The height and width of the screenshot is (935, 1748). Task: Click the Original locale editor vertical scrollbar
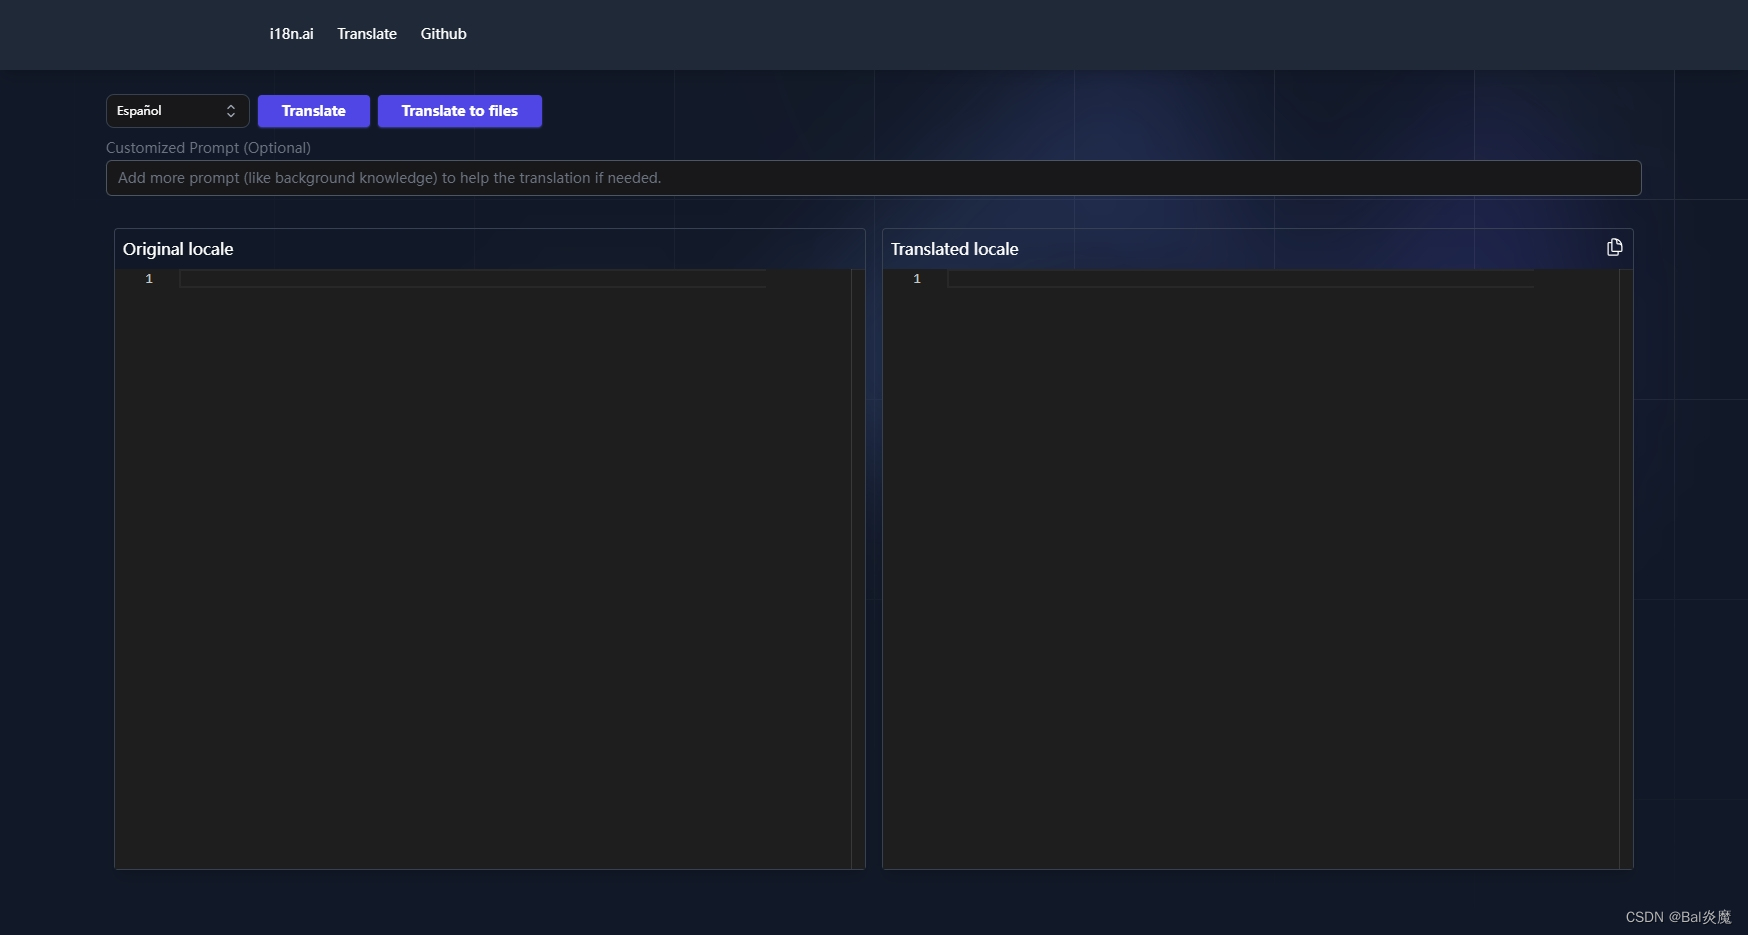tap(858, 569)
